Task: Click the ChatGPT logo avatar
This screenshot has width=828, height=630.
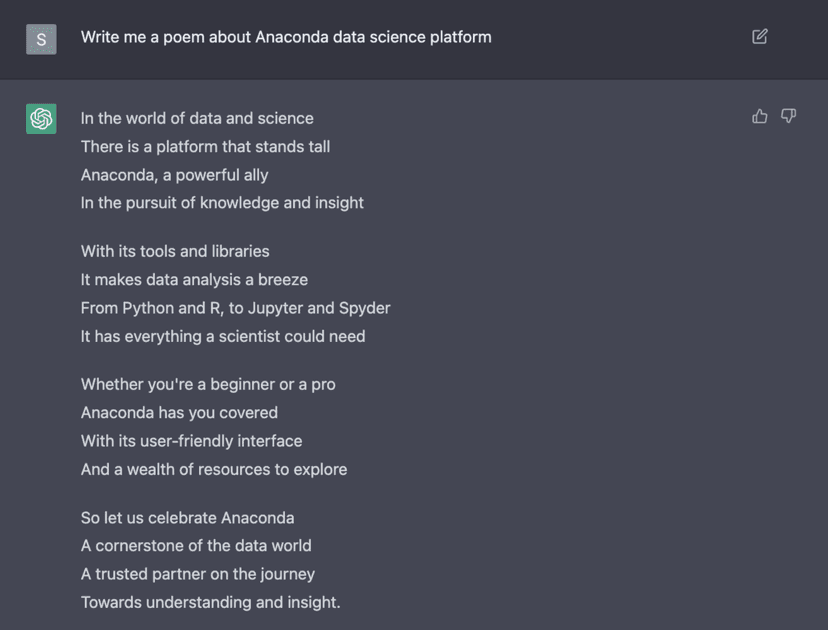Action: coord(41,119)
